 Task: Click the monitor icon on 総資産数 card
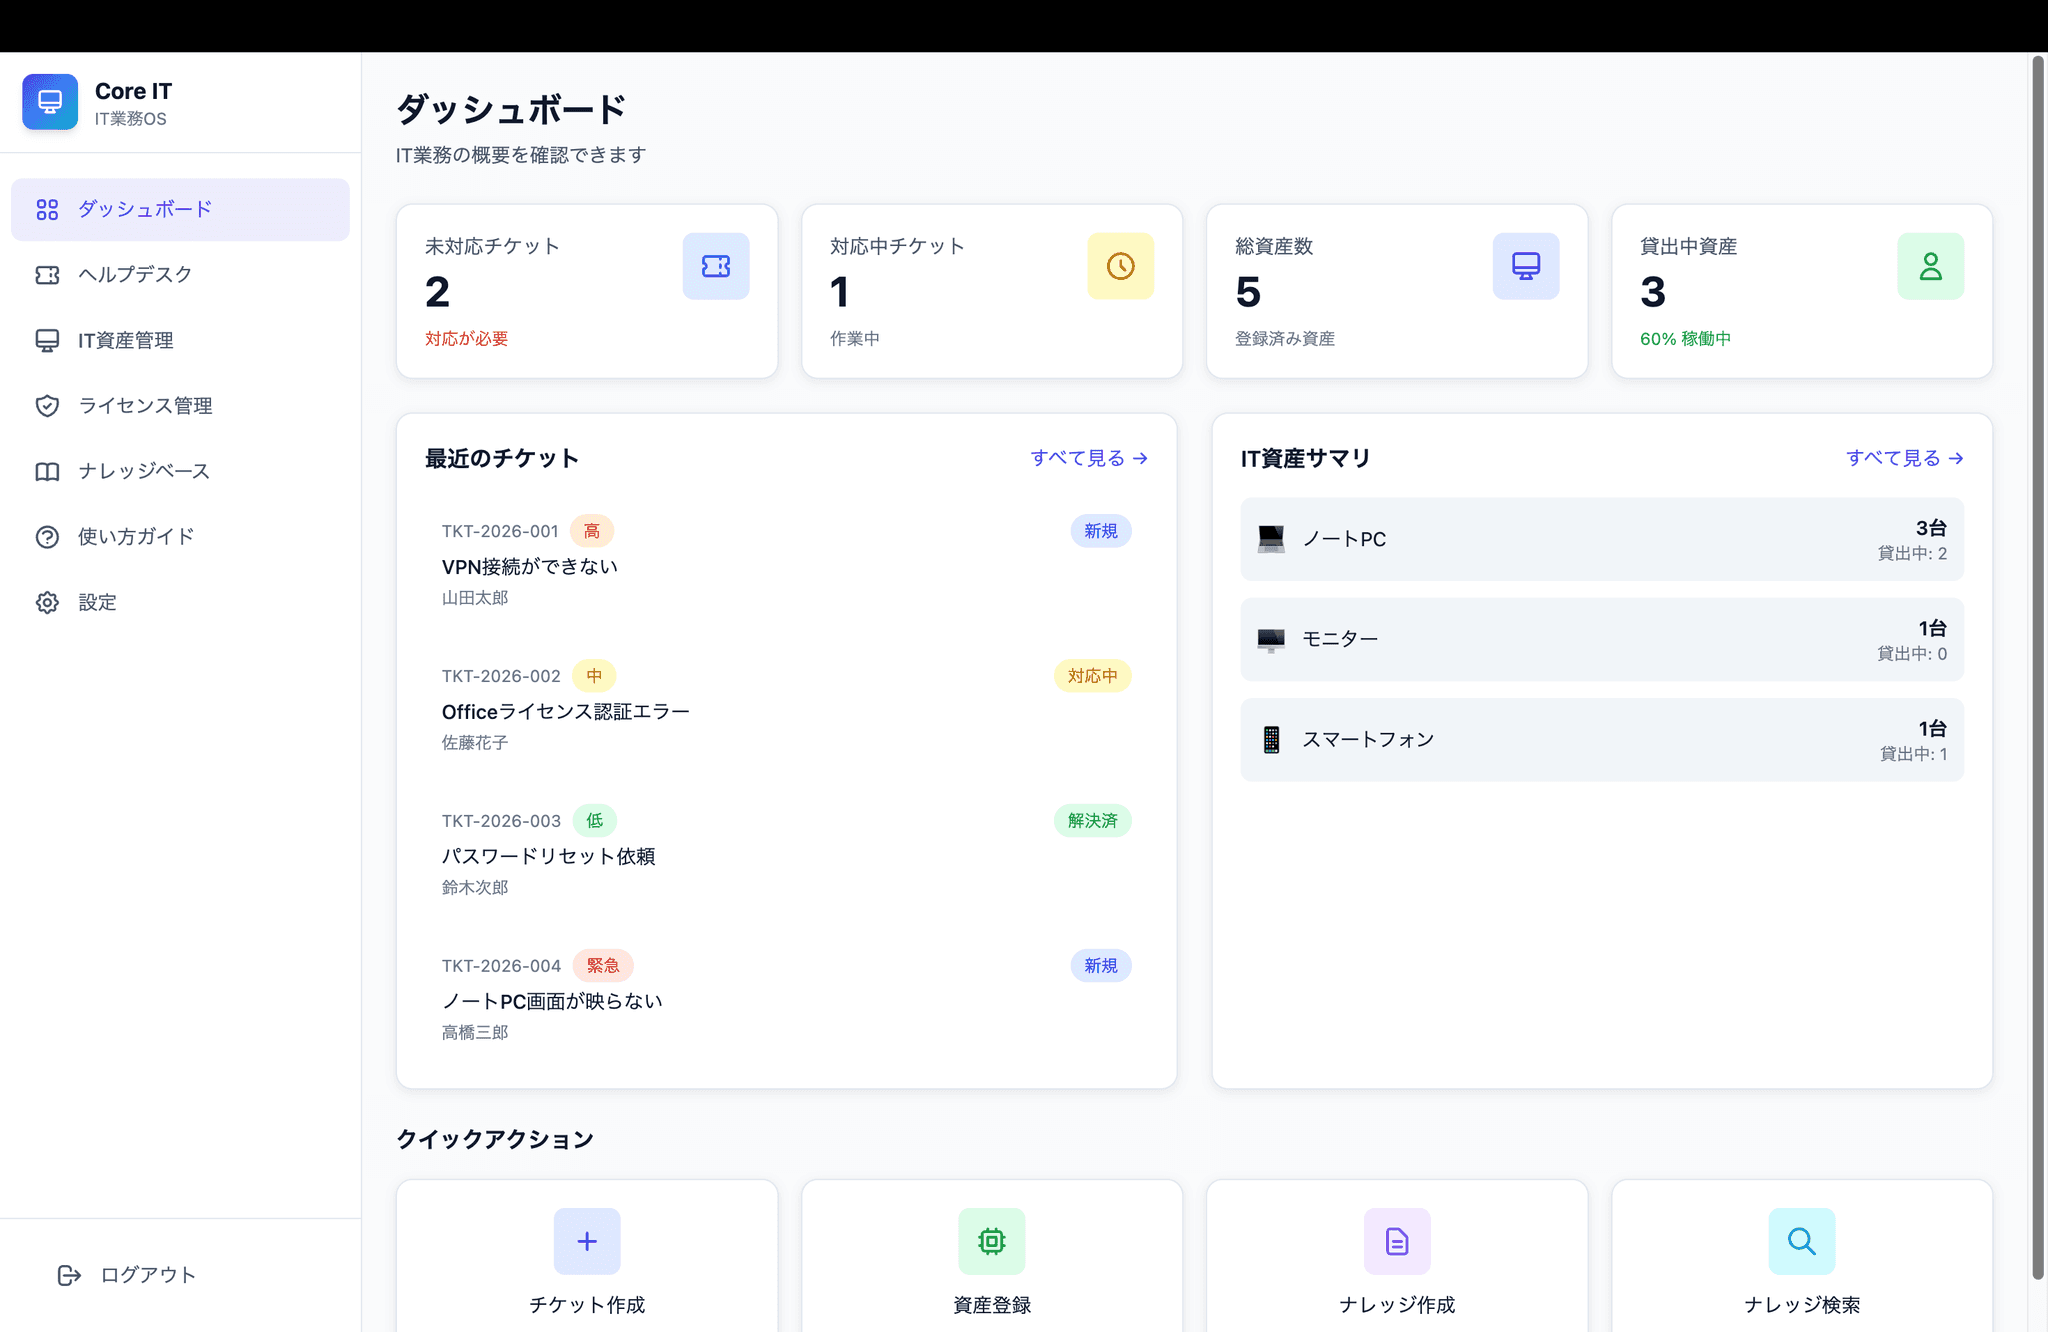pyautogui.click(x=1525, y=266)
